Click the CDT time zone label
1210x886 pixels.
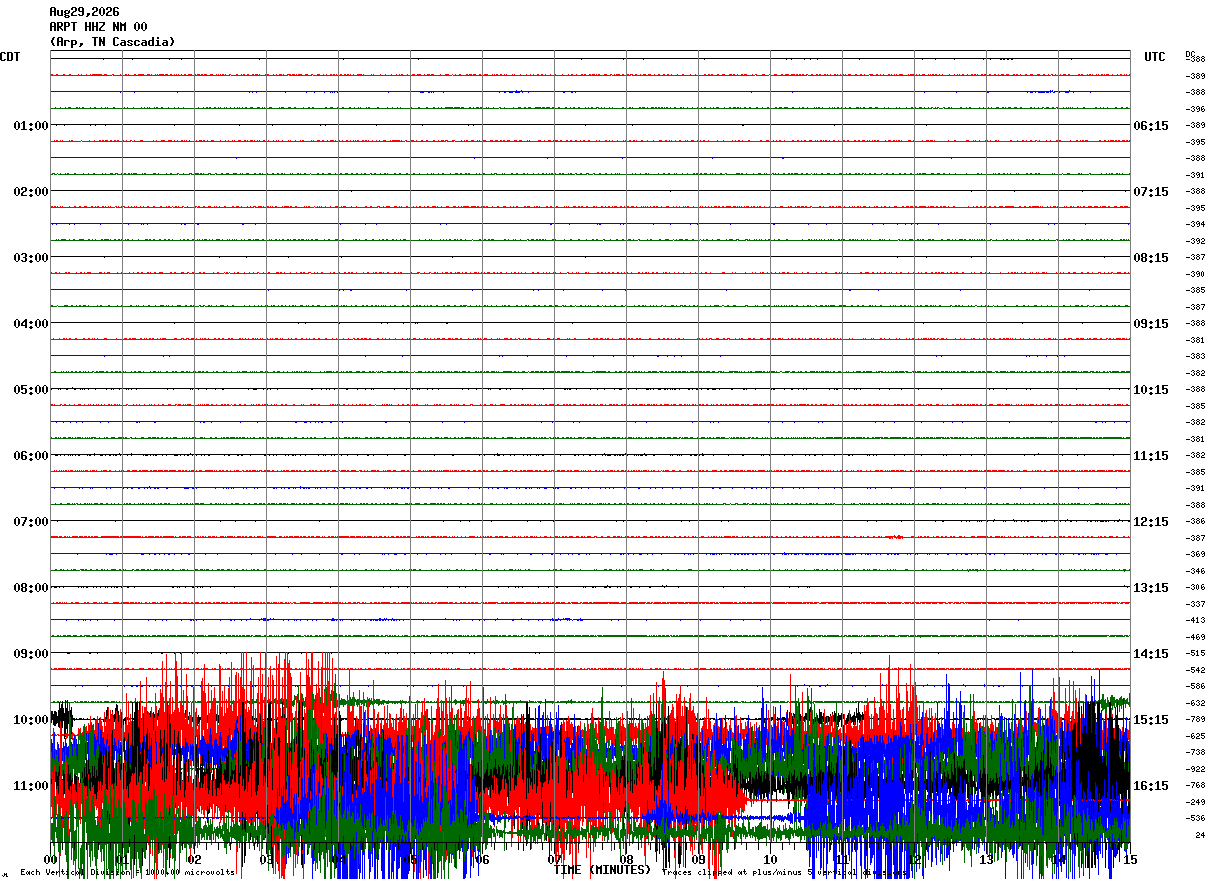(10, 57)
